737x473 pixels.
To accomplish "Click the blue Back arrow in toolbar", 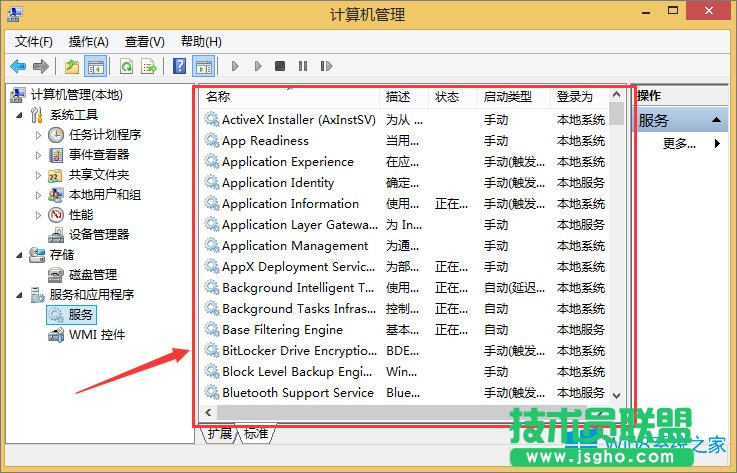I will (18, 67).
